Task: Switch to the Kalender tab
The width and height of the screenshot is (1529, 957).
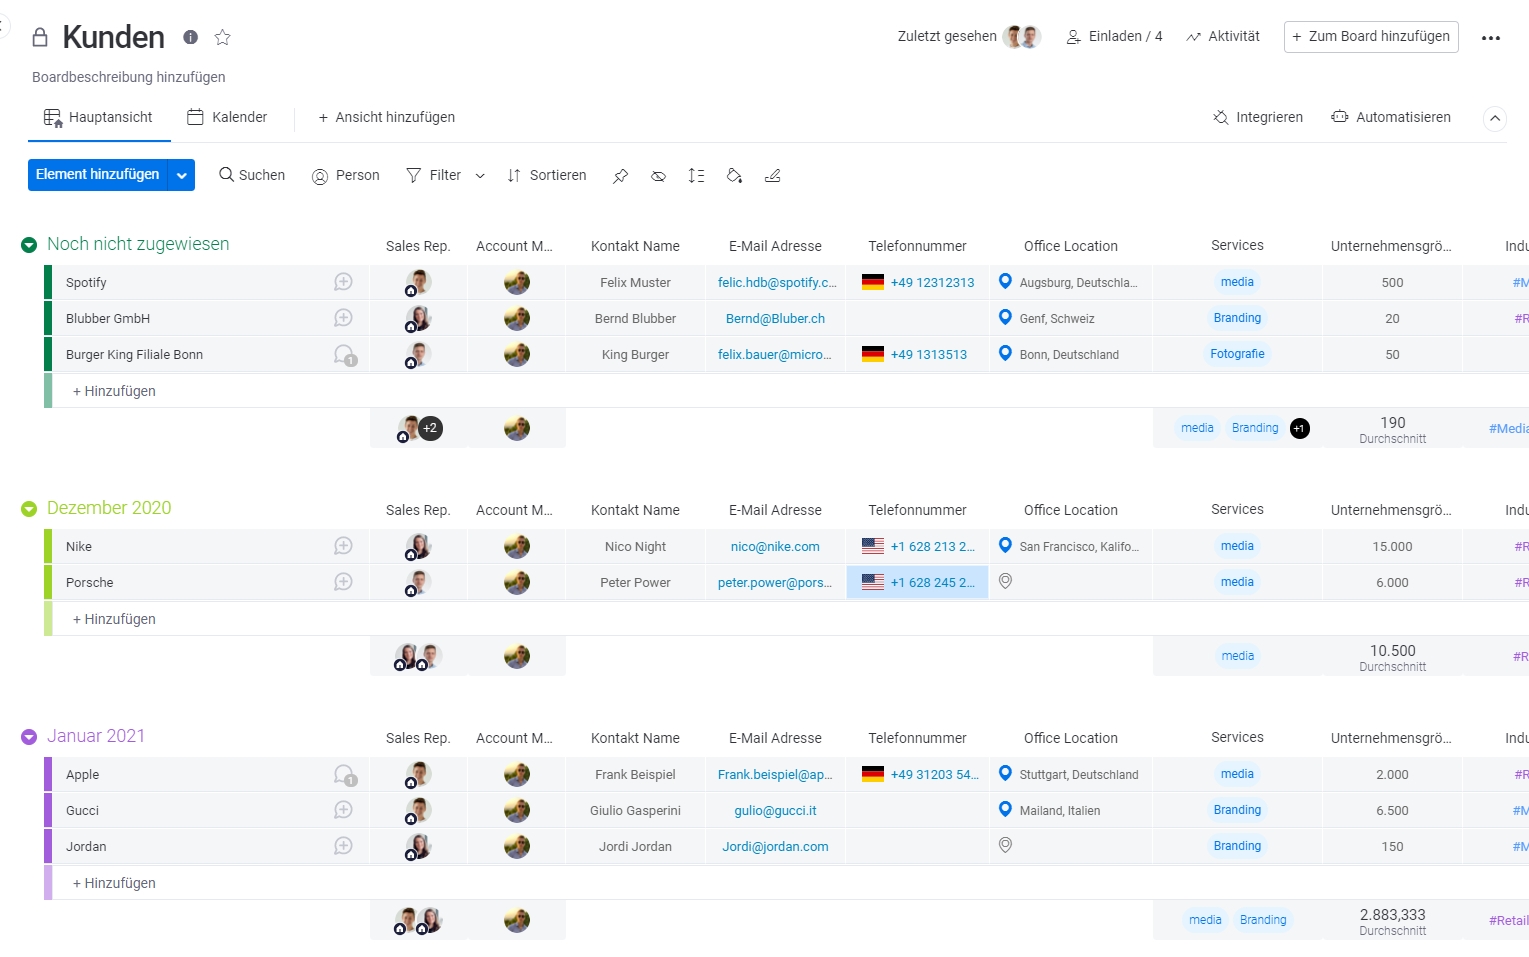Action: (x=227, y=117)
